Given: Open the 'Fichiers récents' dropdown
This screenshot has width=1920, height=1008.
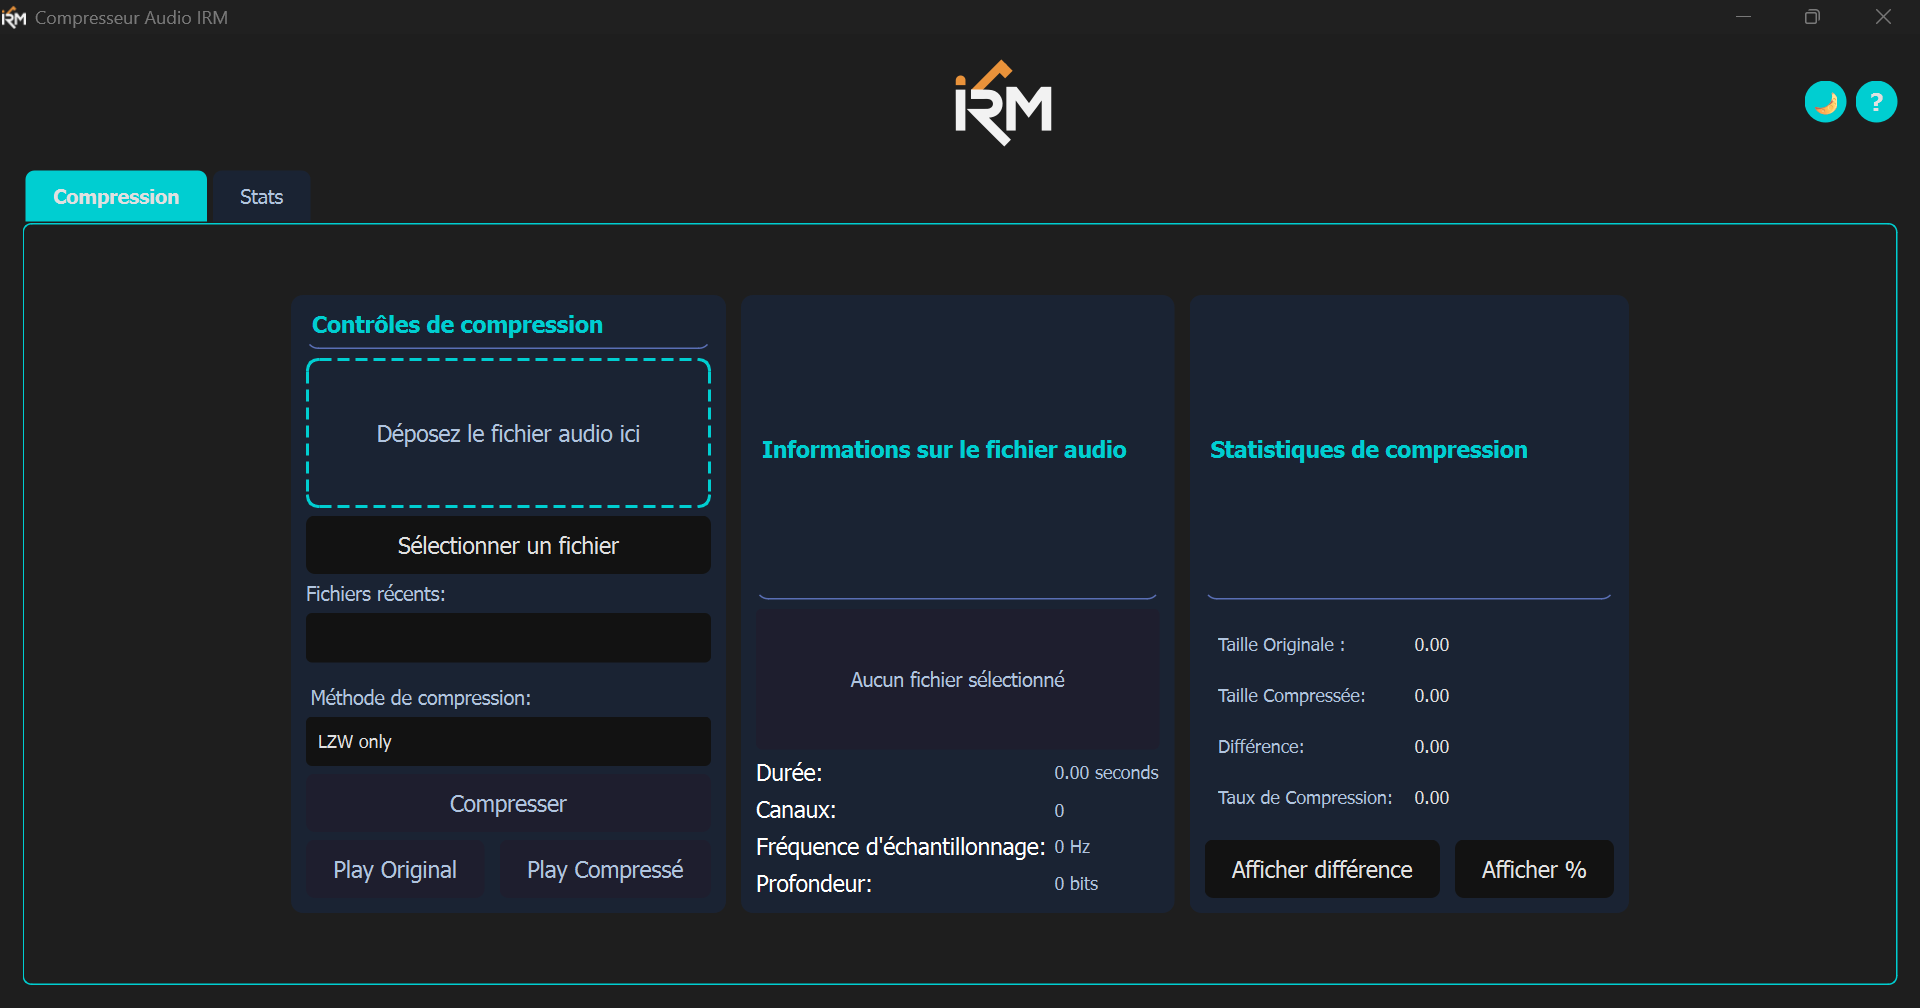Looking at the screenshot, I should [508, 638].
